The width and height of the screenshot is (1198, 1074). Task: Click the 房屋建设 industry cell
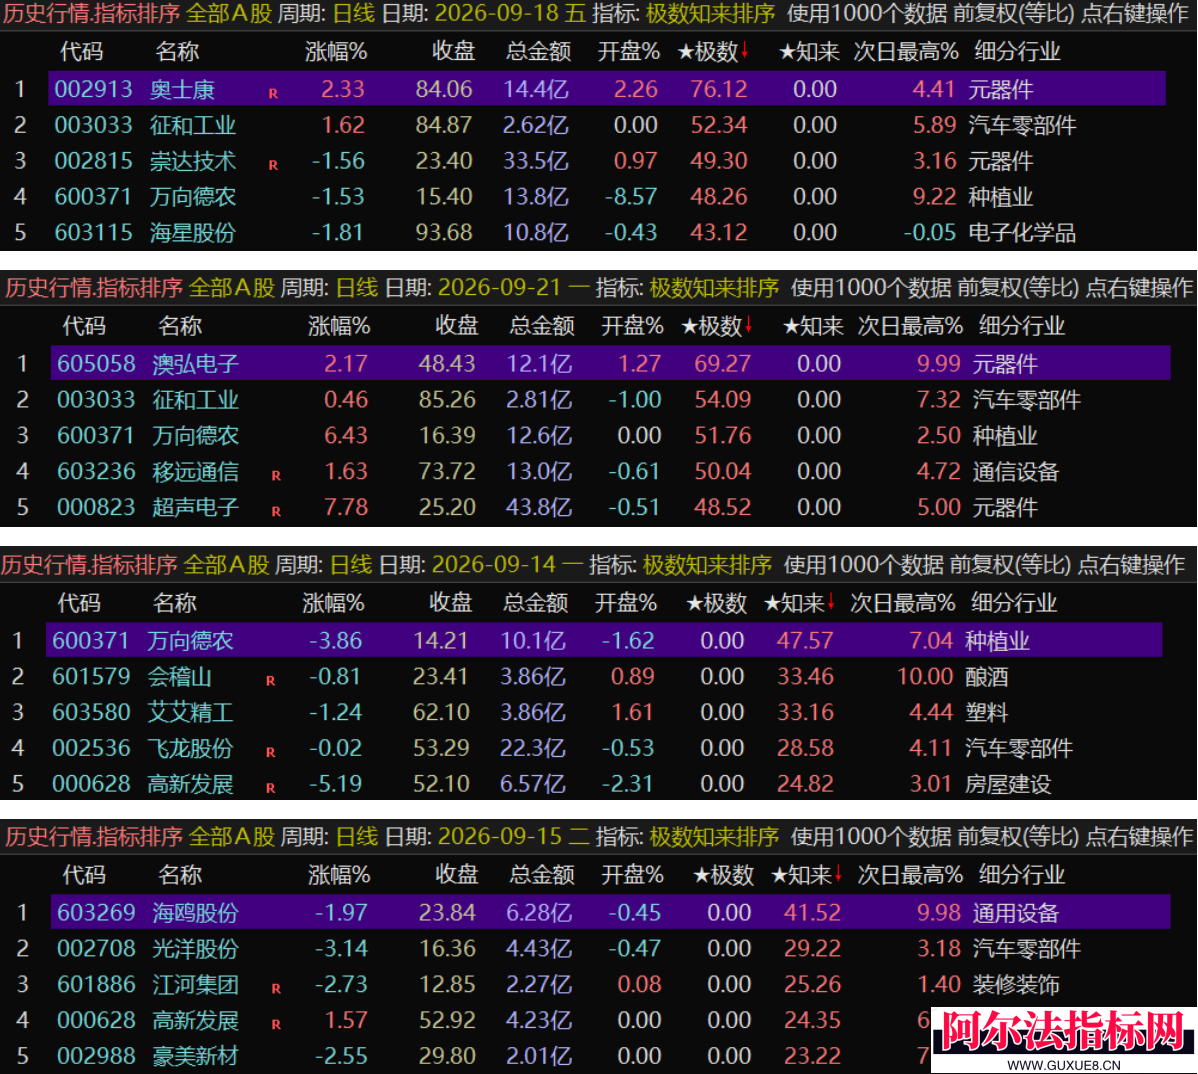tap(1009, 784)
